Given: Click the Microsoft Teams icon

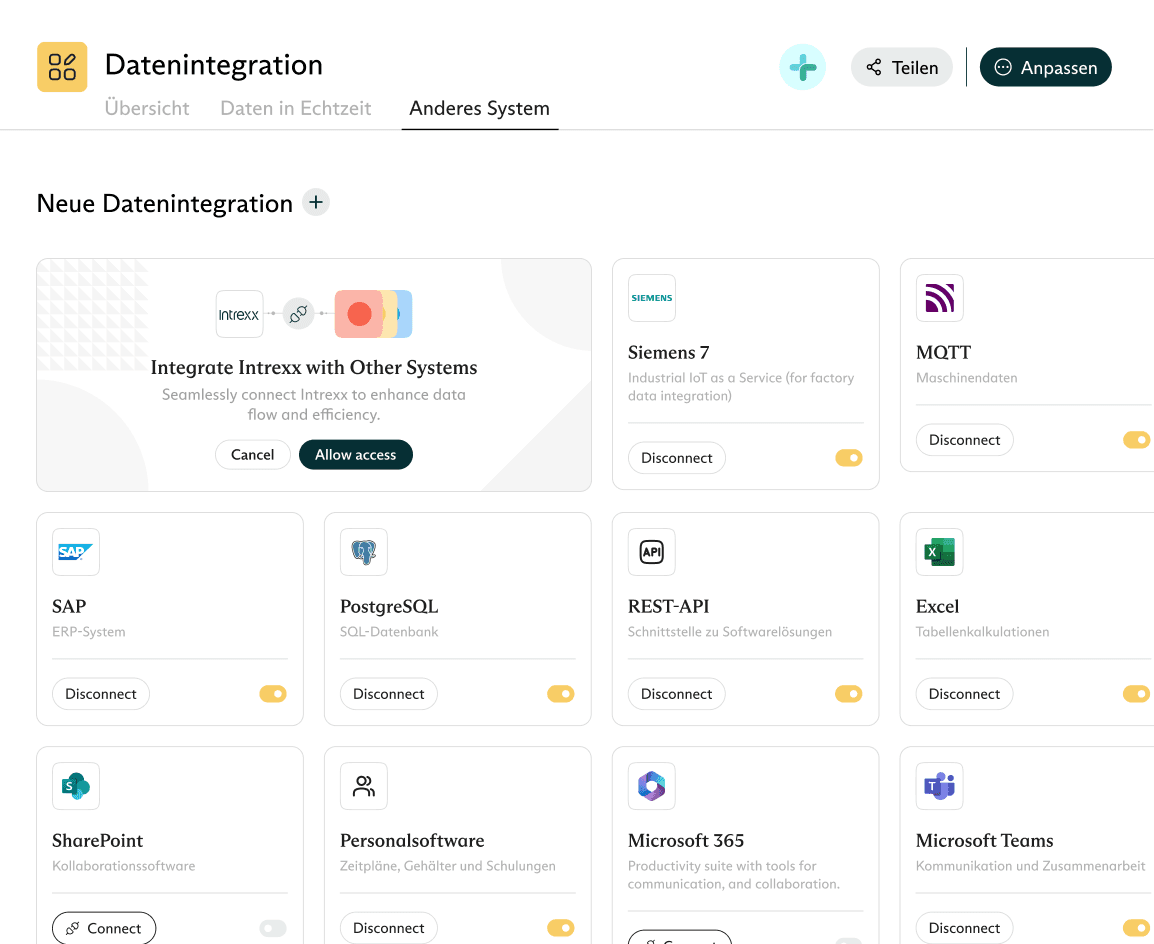Looking at the screenshot, I should coord(939,786).
